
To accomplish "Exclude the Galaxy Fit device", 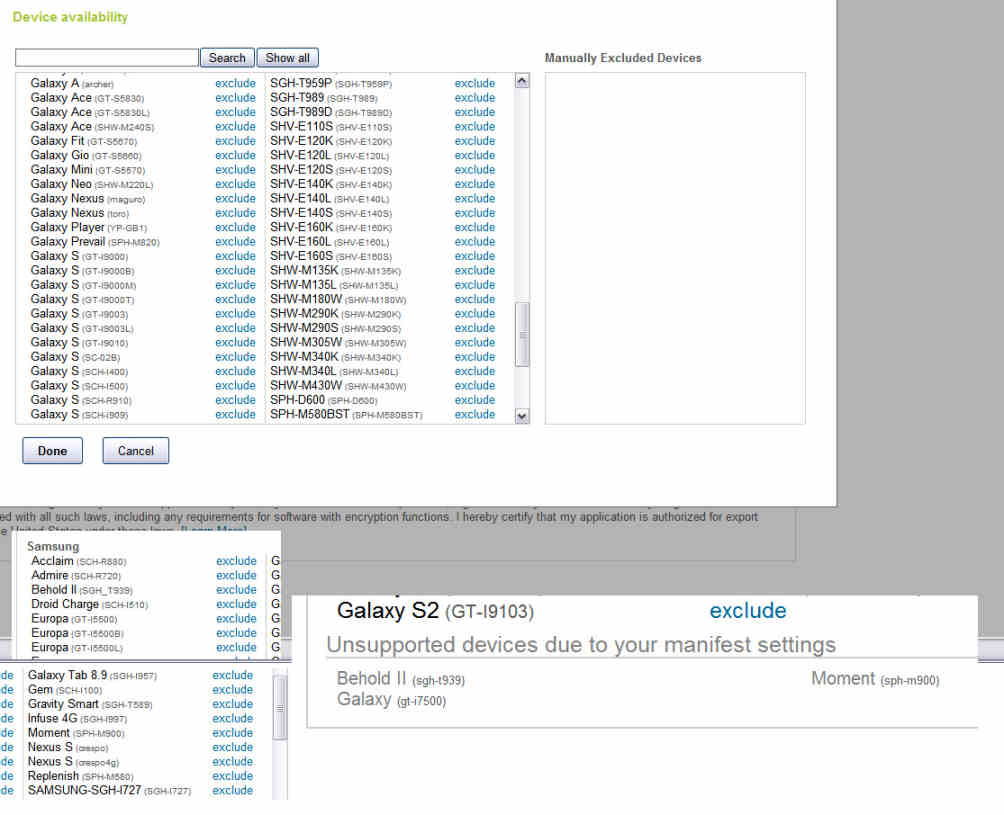I will click(x=236, y=141).
